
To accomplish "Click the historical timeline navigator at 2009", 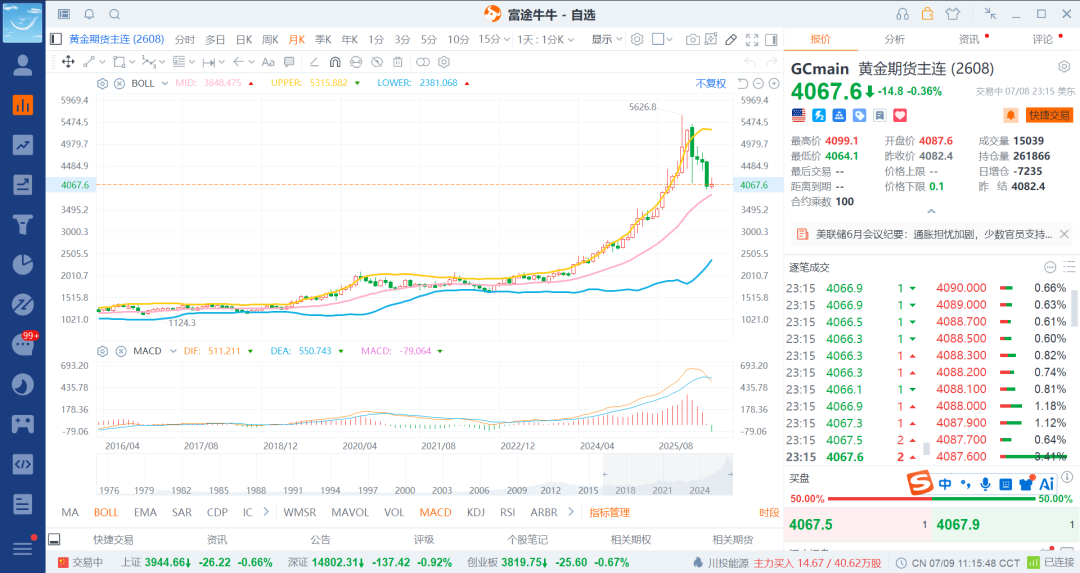I will pyautogui.click(x=517, y=490).
